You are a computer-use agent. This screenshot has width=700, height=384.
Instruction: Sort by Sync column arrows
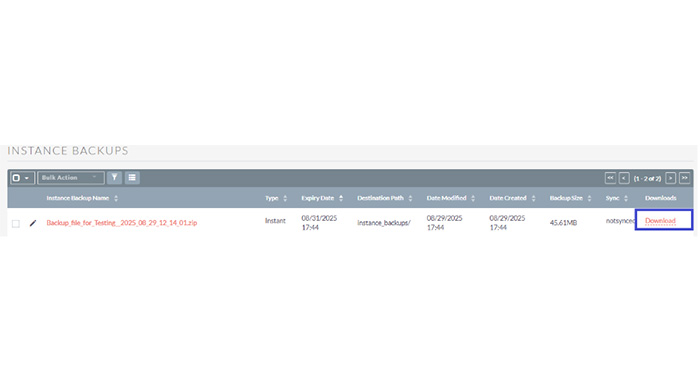(626, 198)
